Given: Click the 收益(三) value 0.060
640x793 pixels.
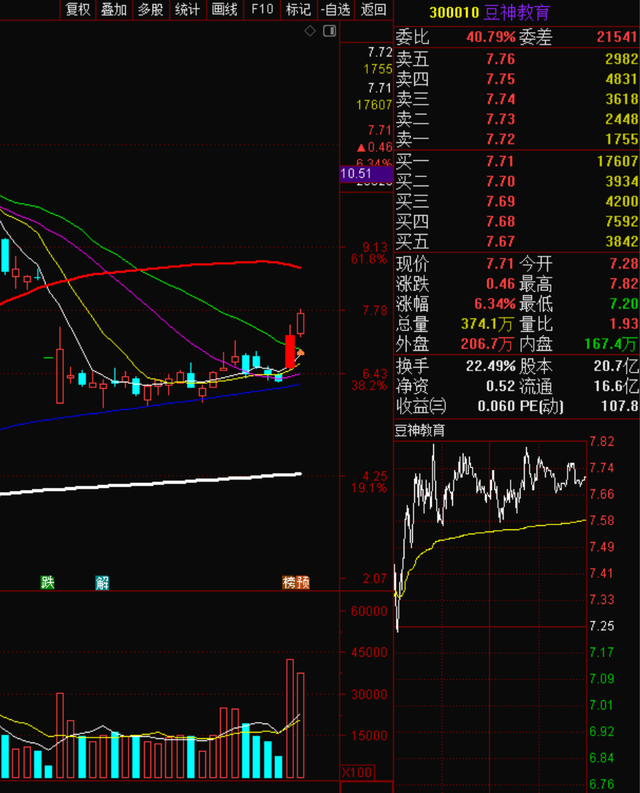Looking at the screenshot, I should tap(496, 406).
